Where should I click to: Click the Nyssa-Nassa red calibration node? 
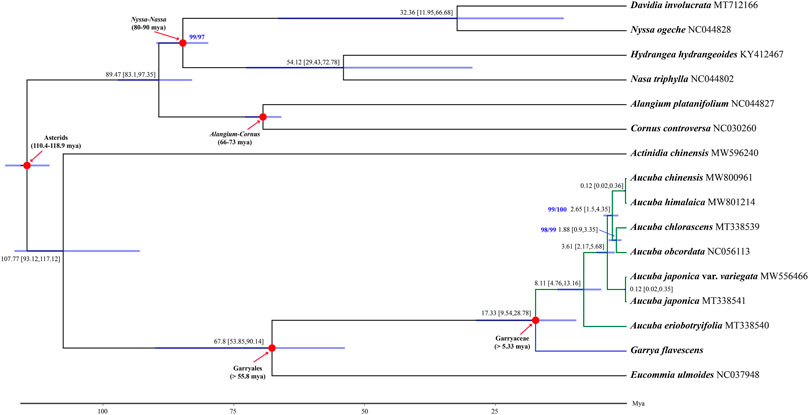(182, 43)
